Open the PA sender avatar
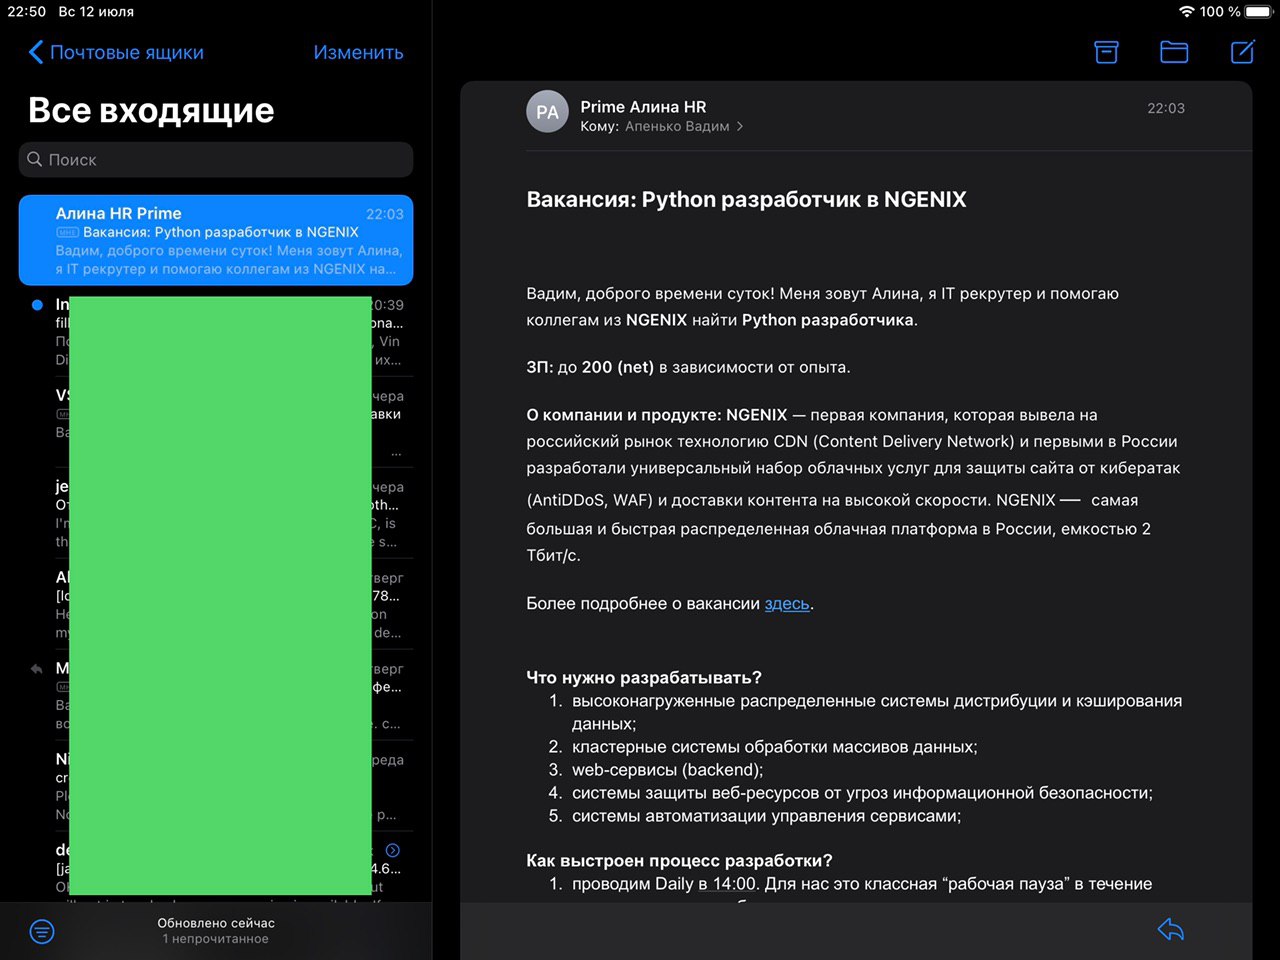1280x960 pixels. [547, 112]
